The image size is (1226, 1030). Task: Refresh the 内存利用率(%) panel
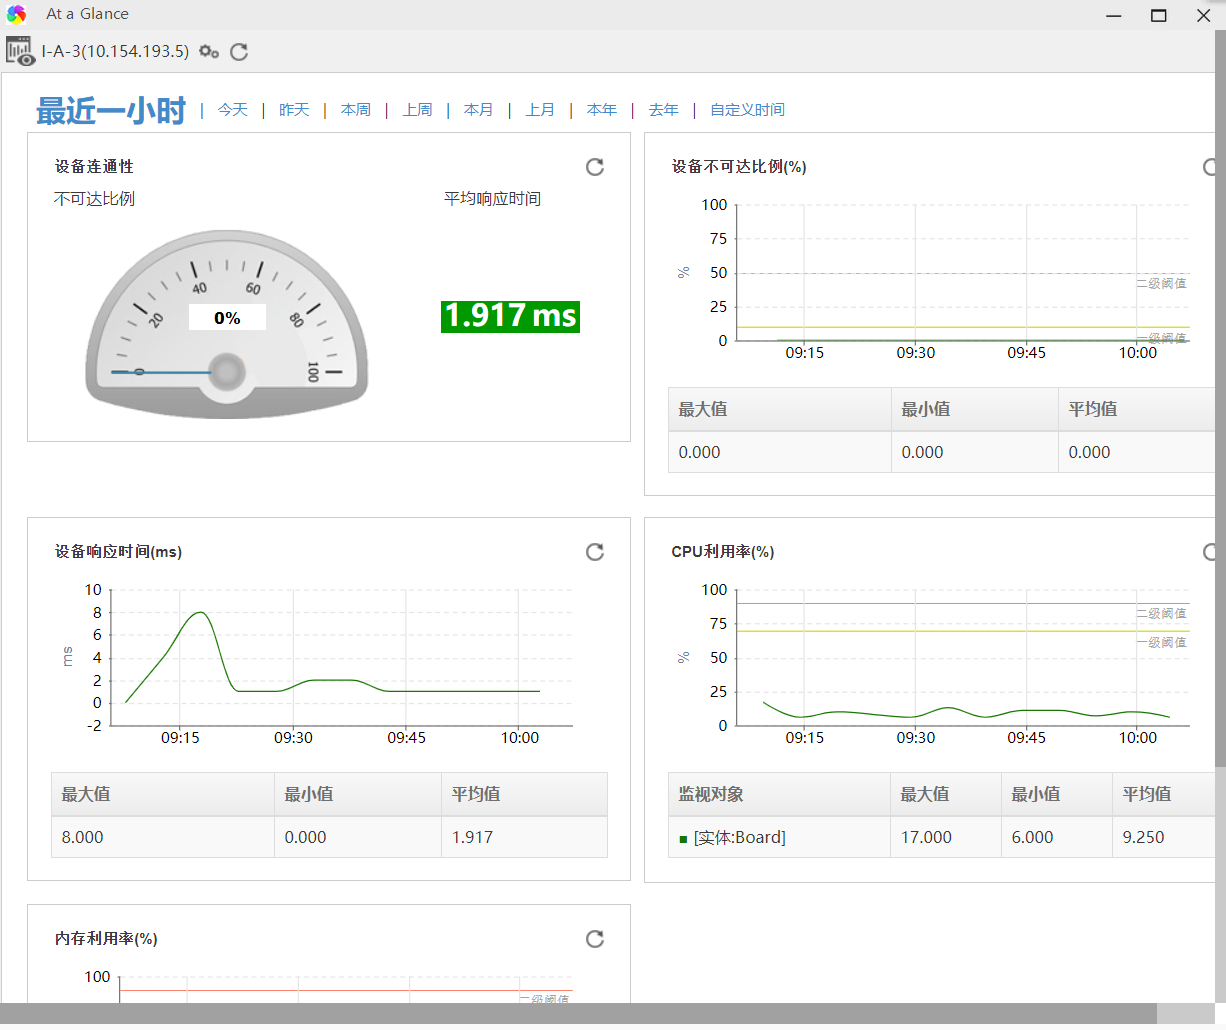point(595,939)
